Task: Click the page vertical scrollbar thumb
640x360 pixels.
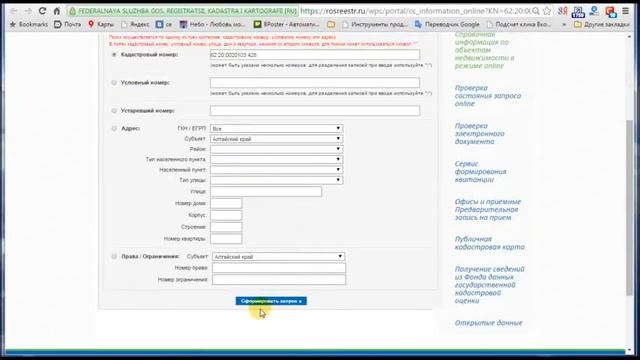Action: [629, 208]
